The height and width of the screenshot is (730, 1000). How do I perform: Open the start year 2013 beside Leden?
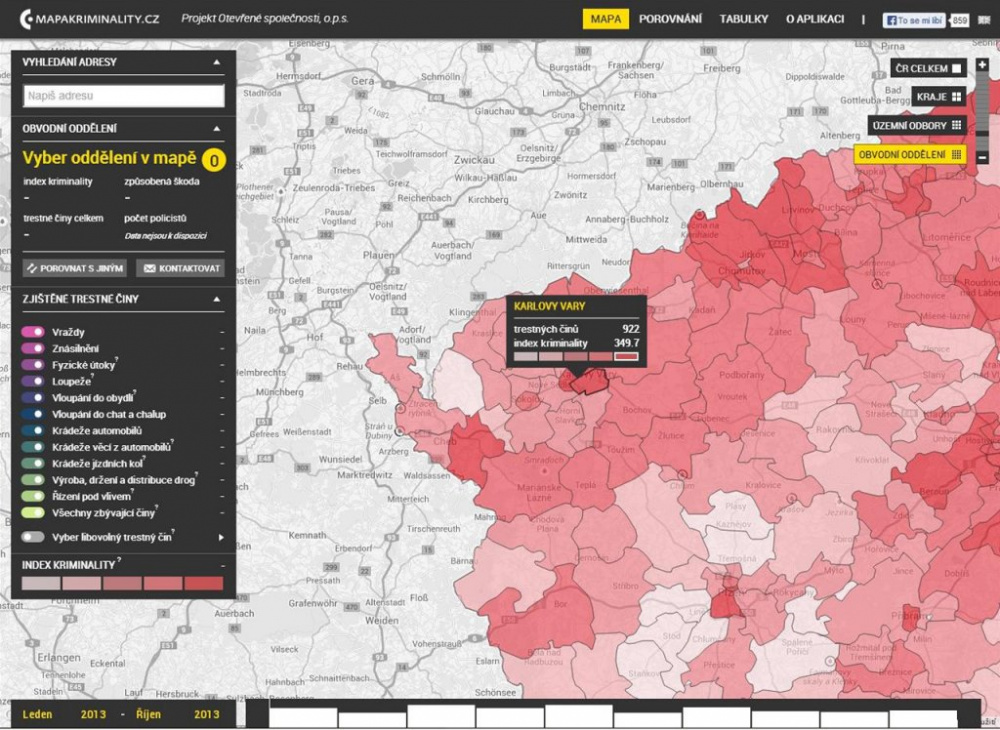pyautogui.click(x=93, y=714)
